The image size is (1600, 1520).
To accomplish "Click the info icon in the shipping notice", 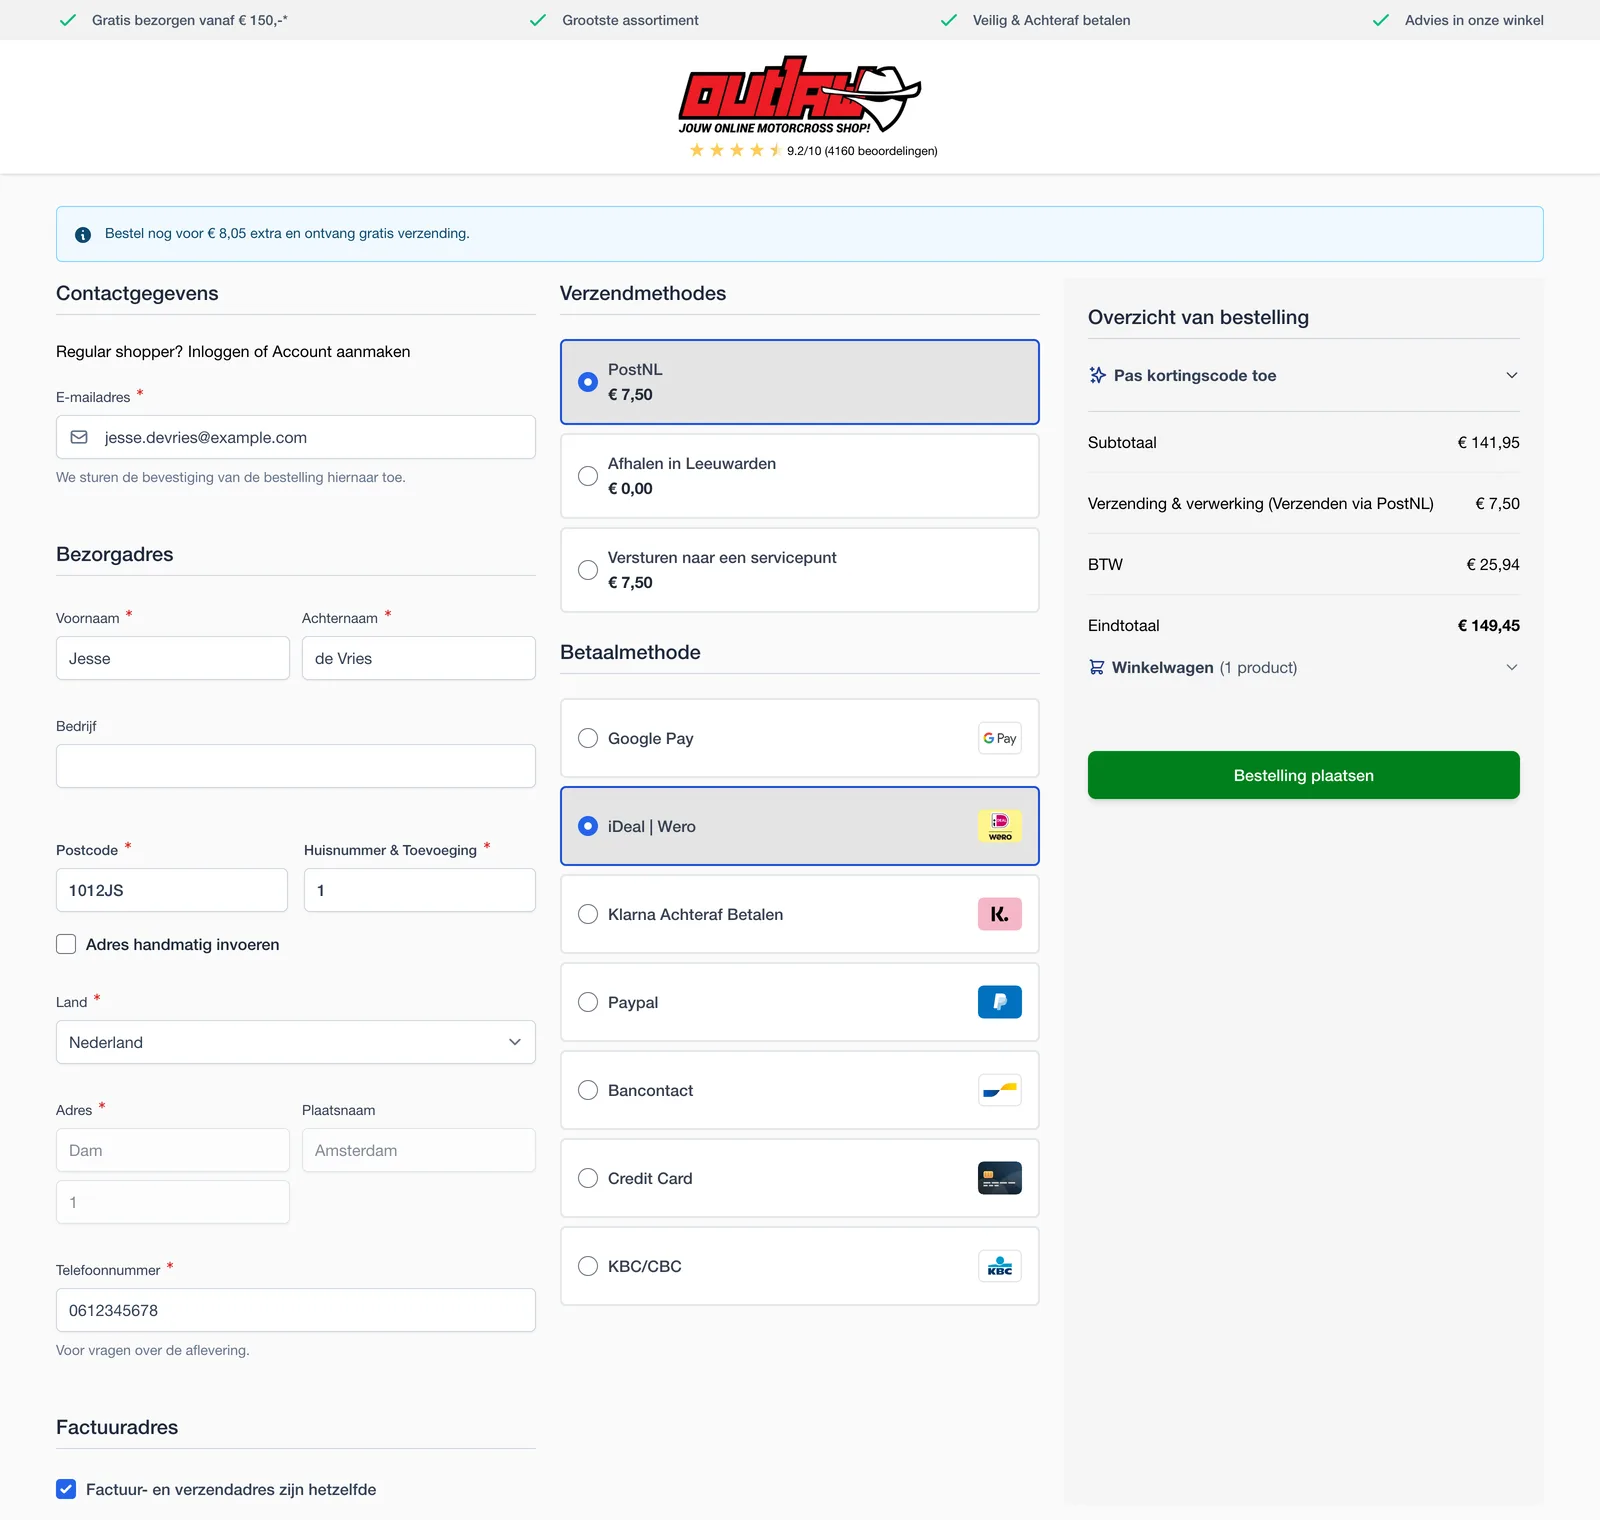I will [83, 234].
